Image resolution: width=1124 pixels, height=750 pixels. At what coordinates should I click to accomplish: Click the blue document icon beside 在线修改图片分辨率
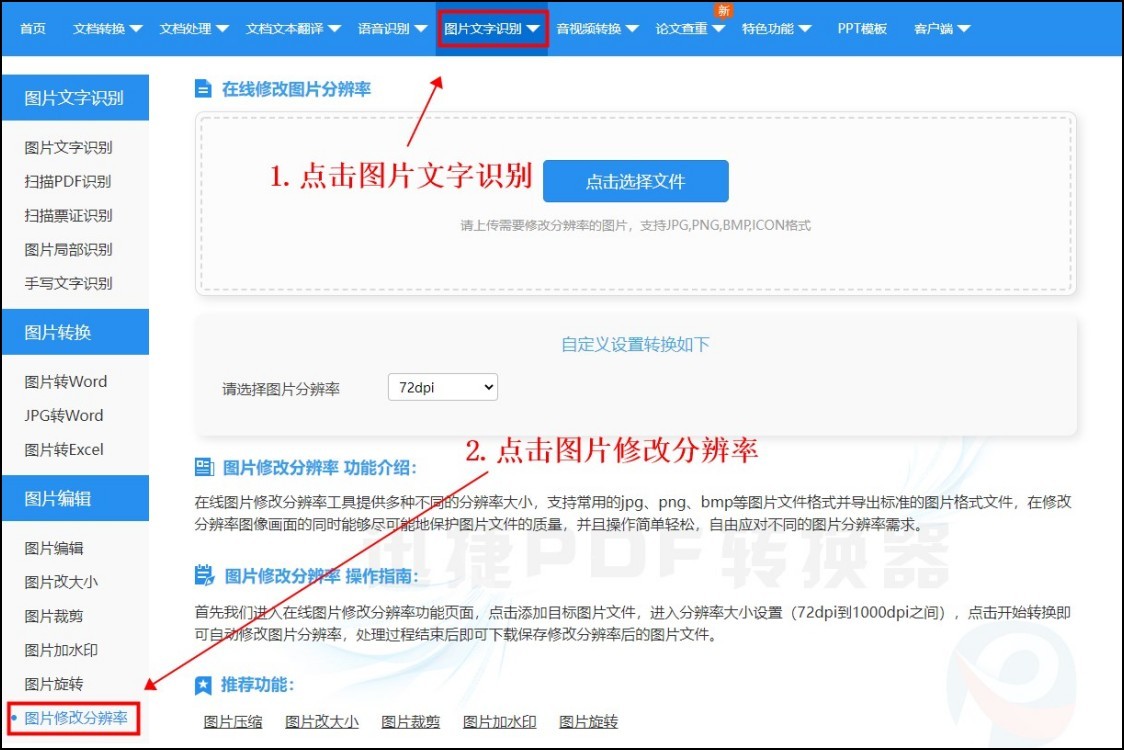pyautogui.click(x=202, y=88)
